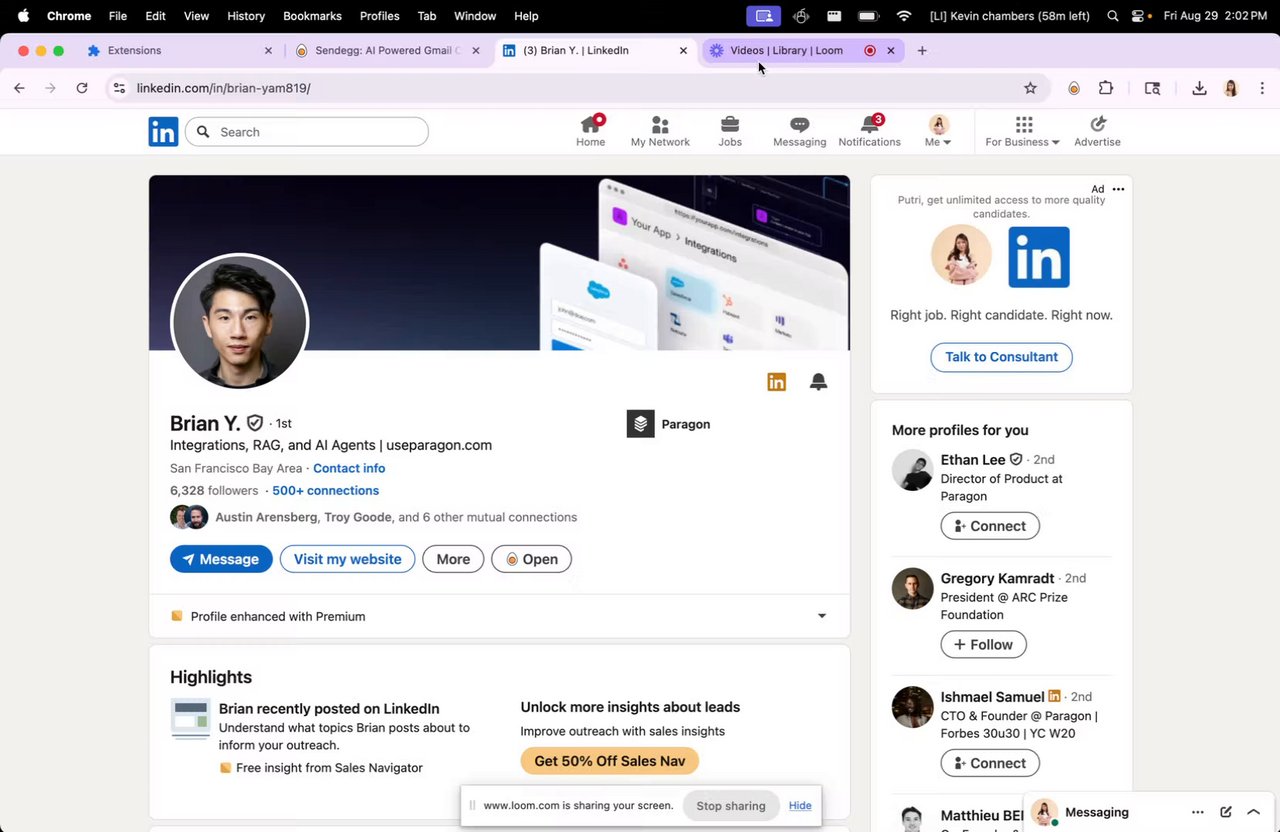Screen dimensions: 1280x832
Task: Compose new message icon in Messaging bar
Action: click(1226, 812)
